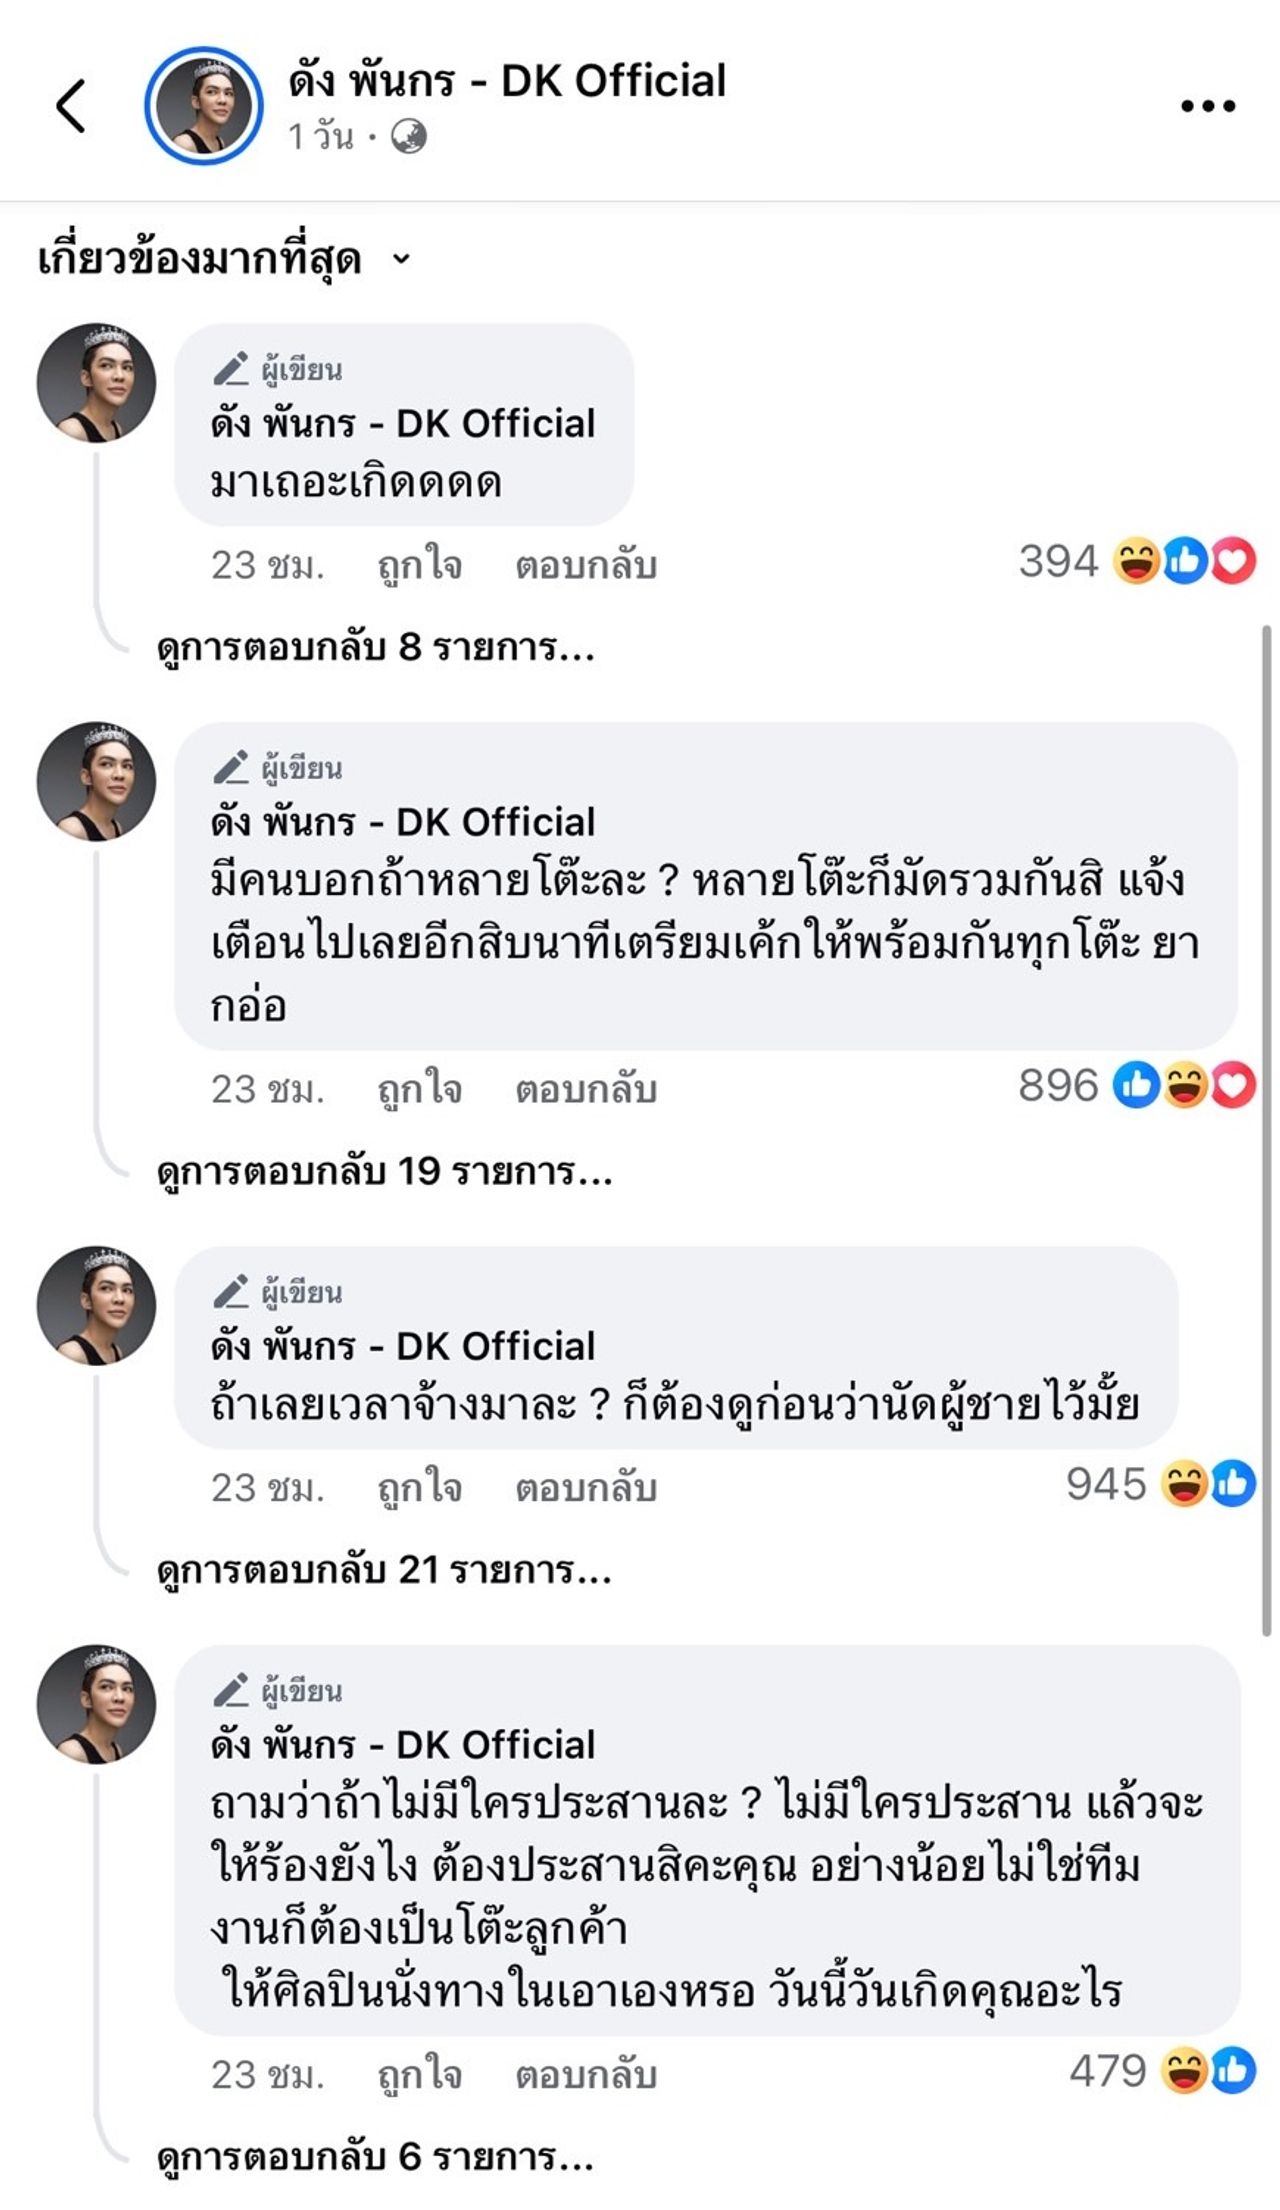The width and height of the screenshot is (1280, 2210).
Task: Like the comment about ไม่มีใครประสาน
Action: tap(419, 2076)
